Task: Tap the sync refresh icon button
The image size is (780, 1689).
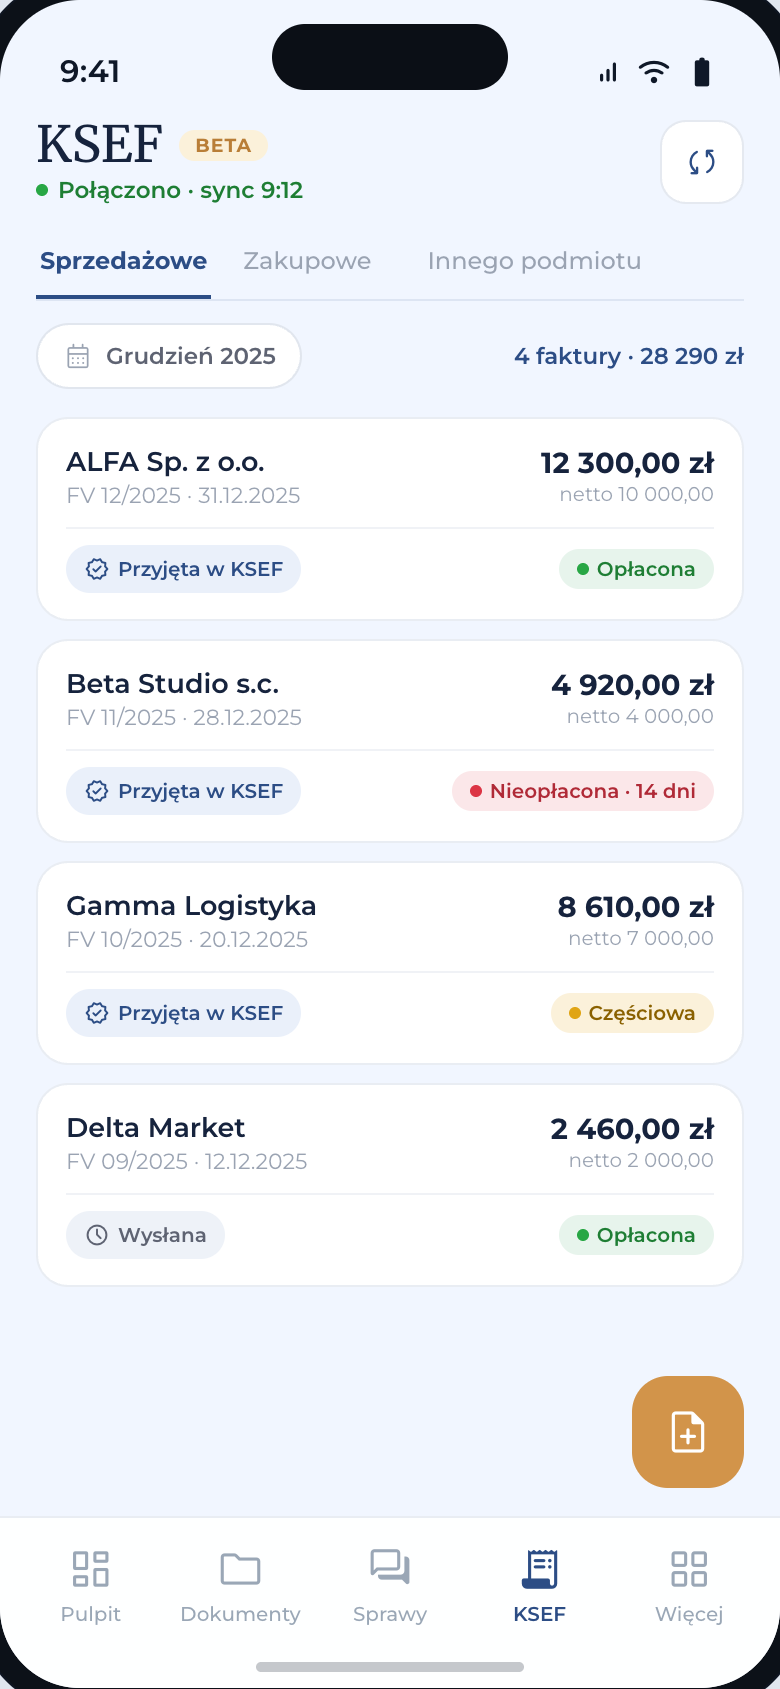Action: point(702,162)
